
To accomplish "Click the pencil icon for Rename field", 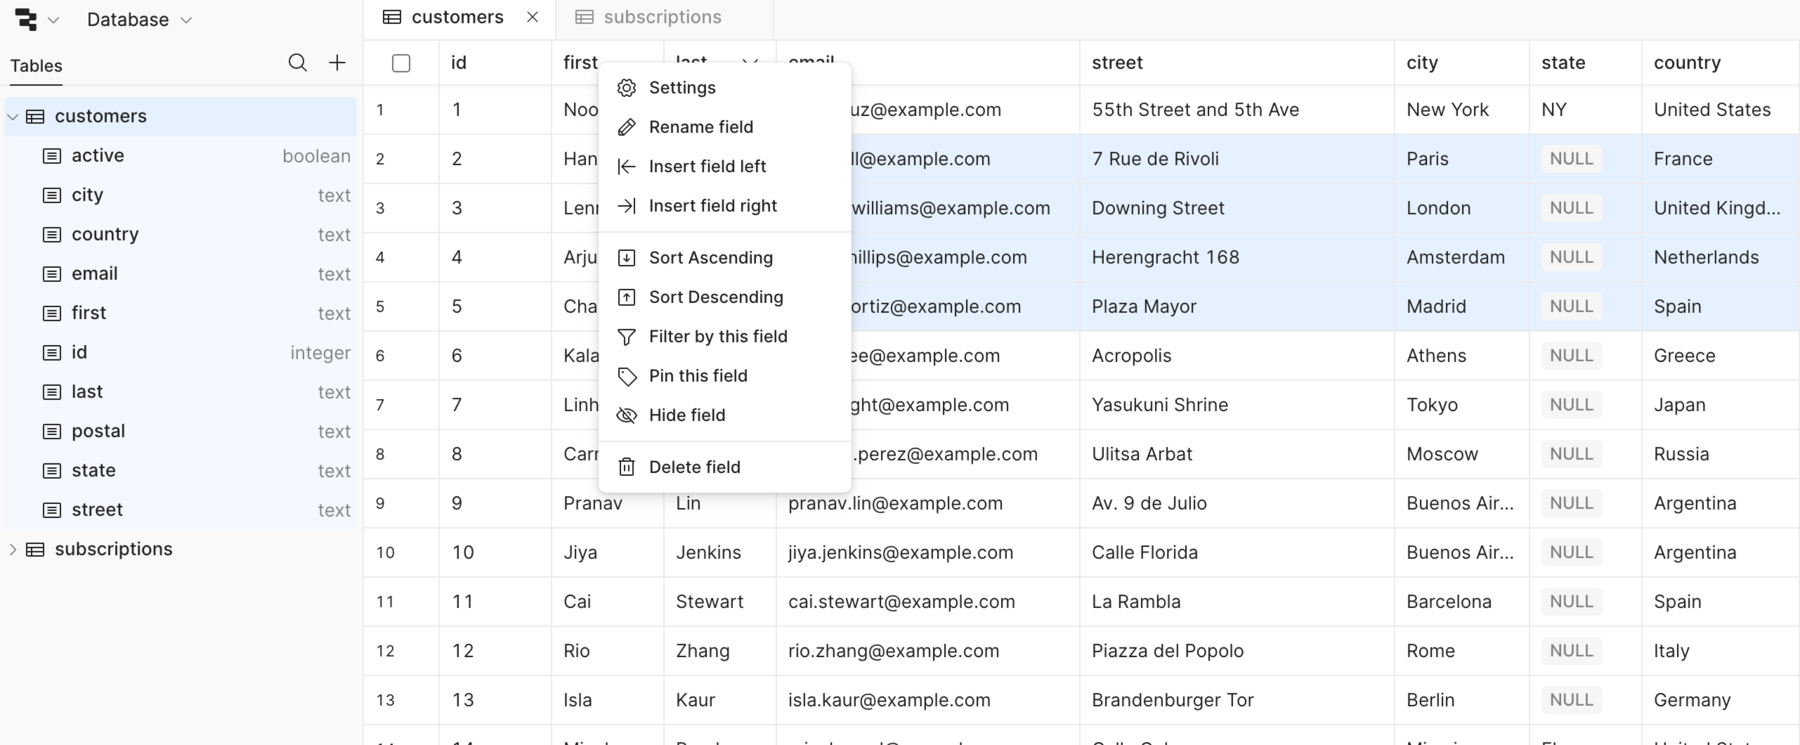I will 627,127.
